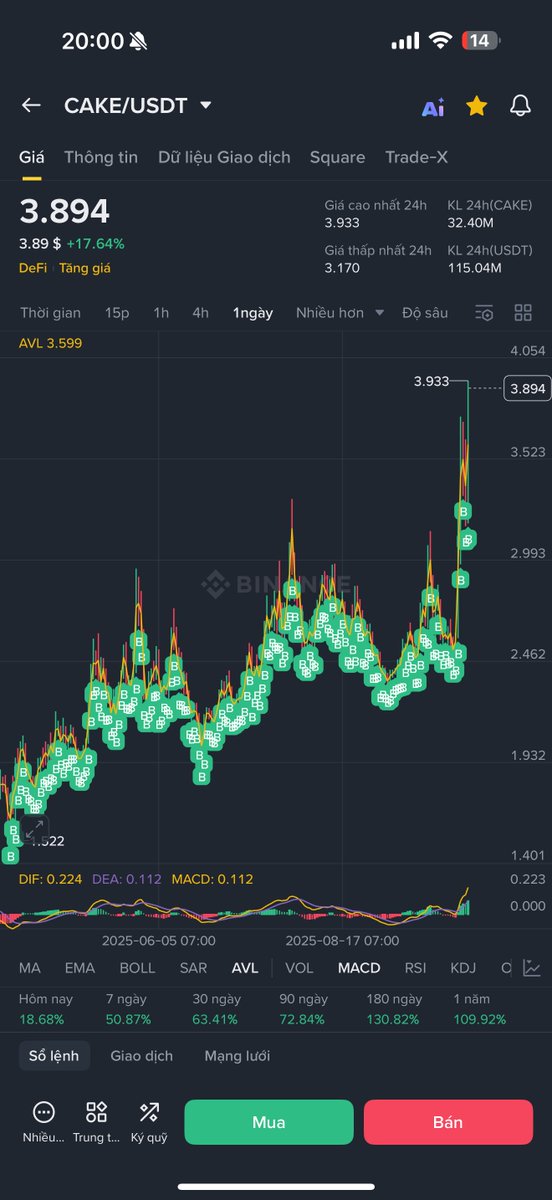The image size is (552, 1200).
Task: Tap the KL 24h(CAKE) value 32.40M
Action: coord(470,222)
